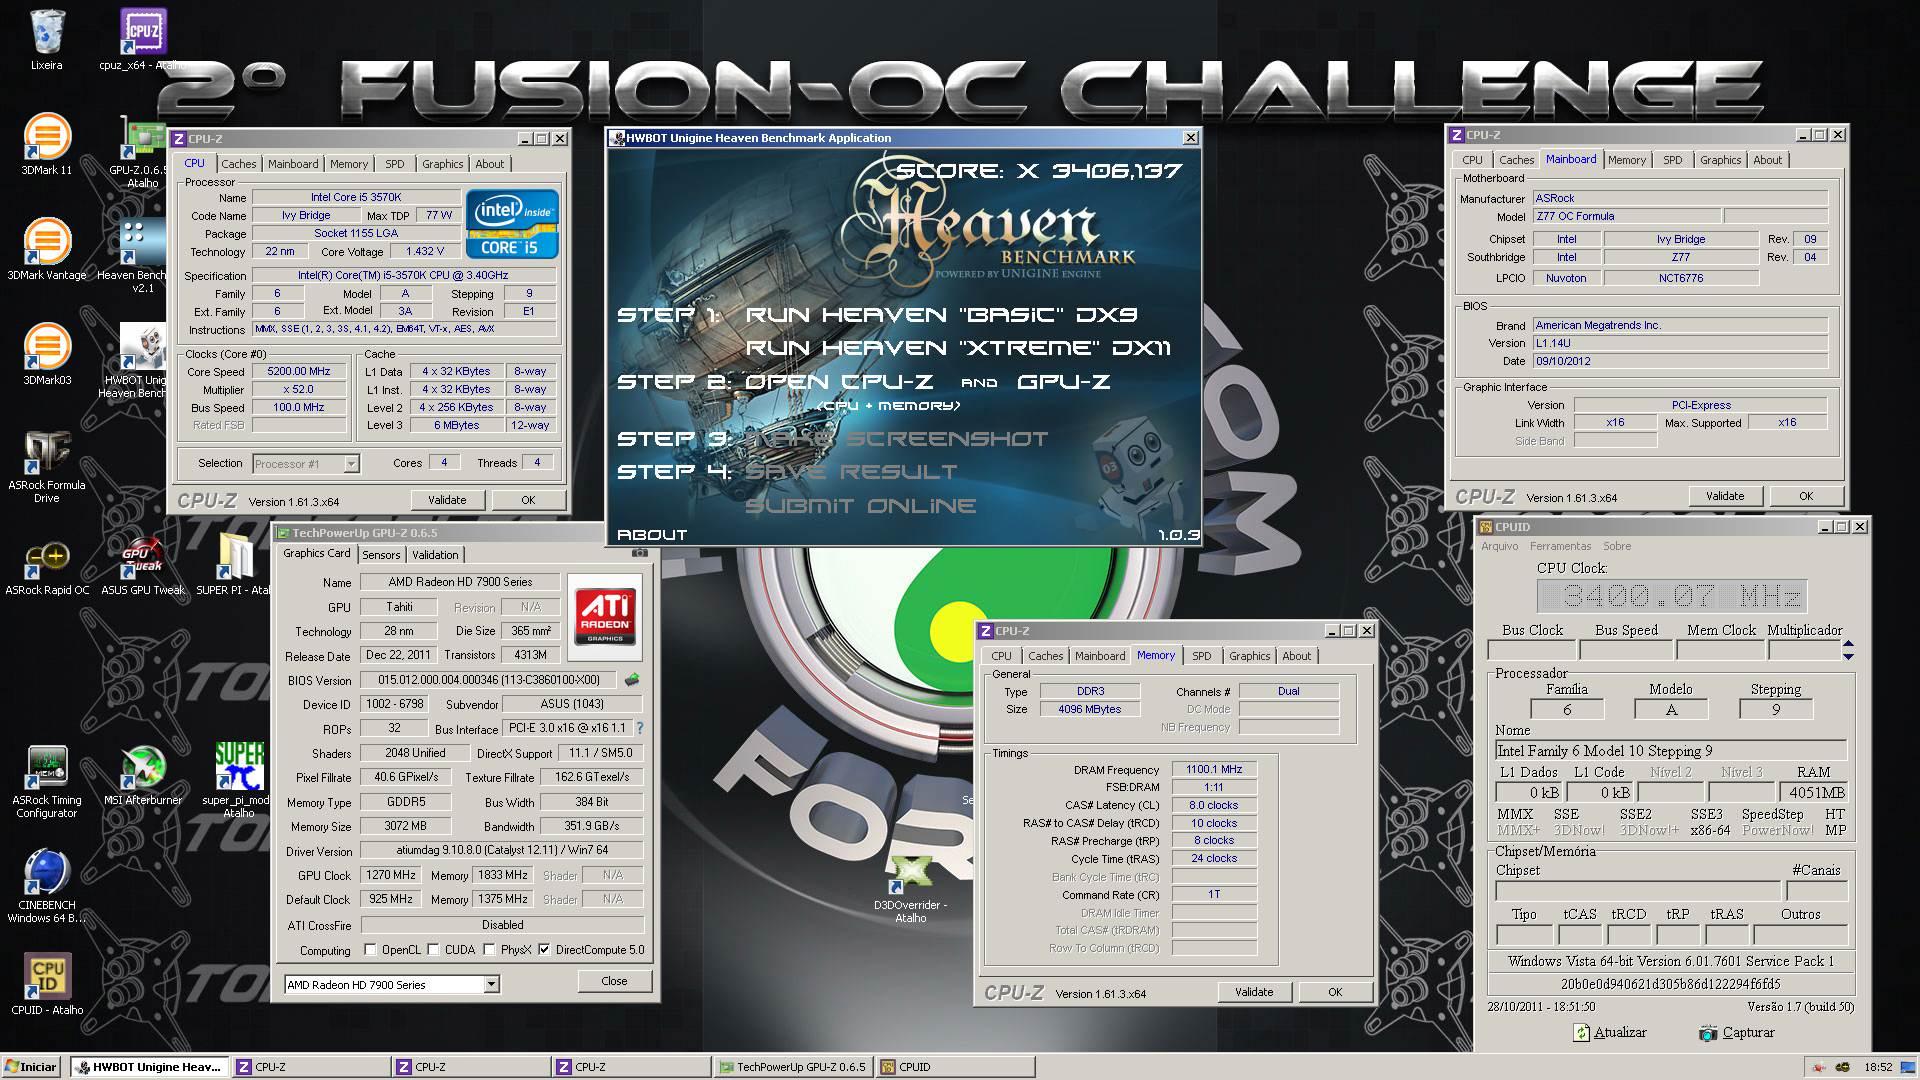1920x1080 pixels.
Task: Open the graphics card selector dropdown in GPU-Z
Action: click(x=491, y=985)
